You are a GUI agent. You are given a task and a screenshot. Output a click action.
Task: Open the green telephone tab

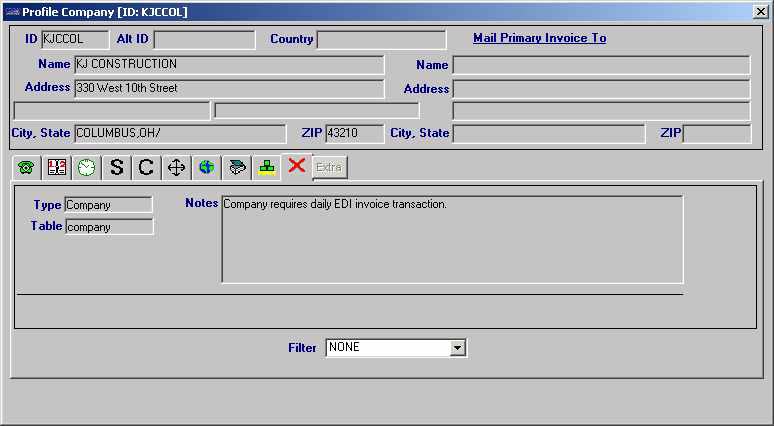click(x=26, y=168)
